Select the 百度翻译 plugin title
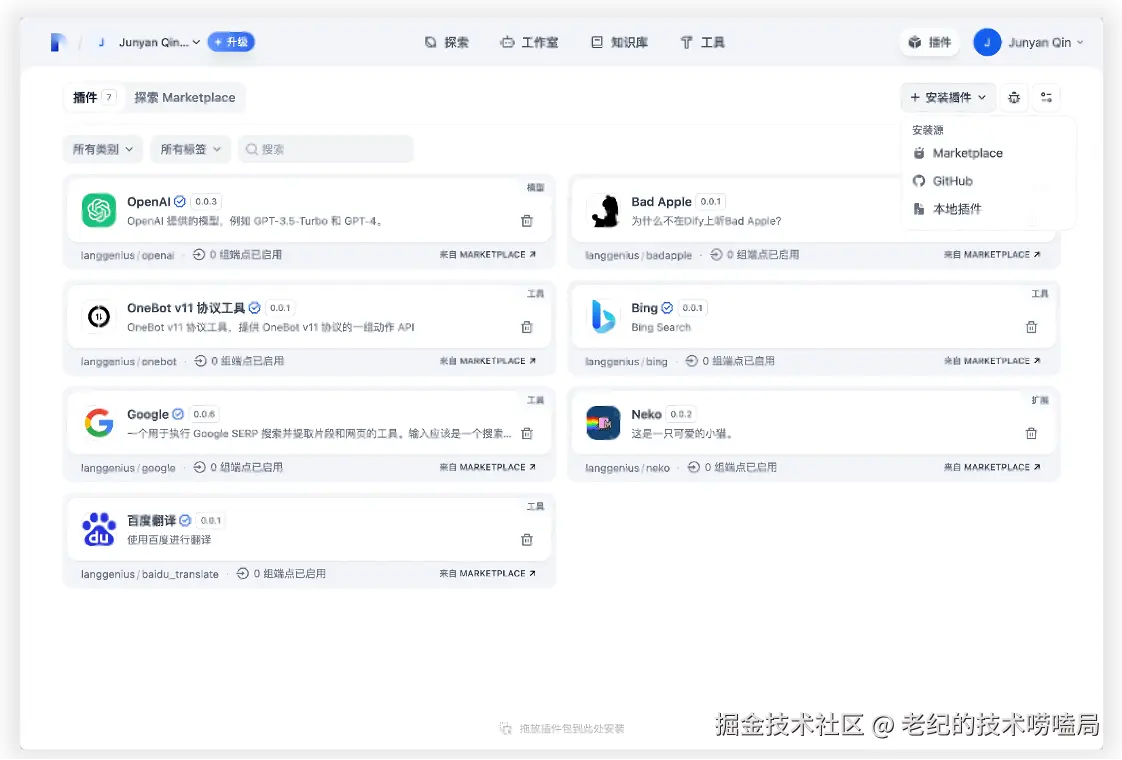1122x760 pixels. tap(152, 520)
